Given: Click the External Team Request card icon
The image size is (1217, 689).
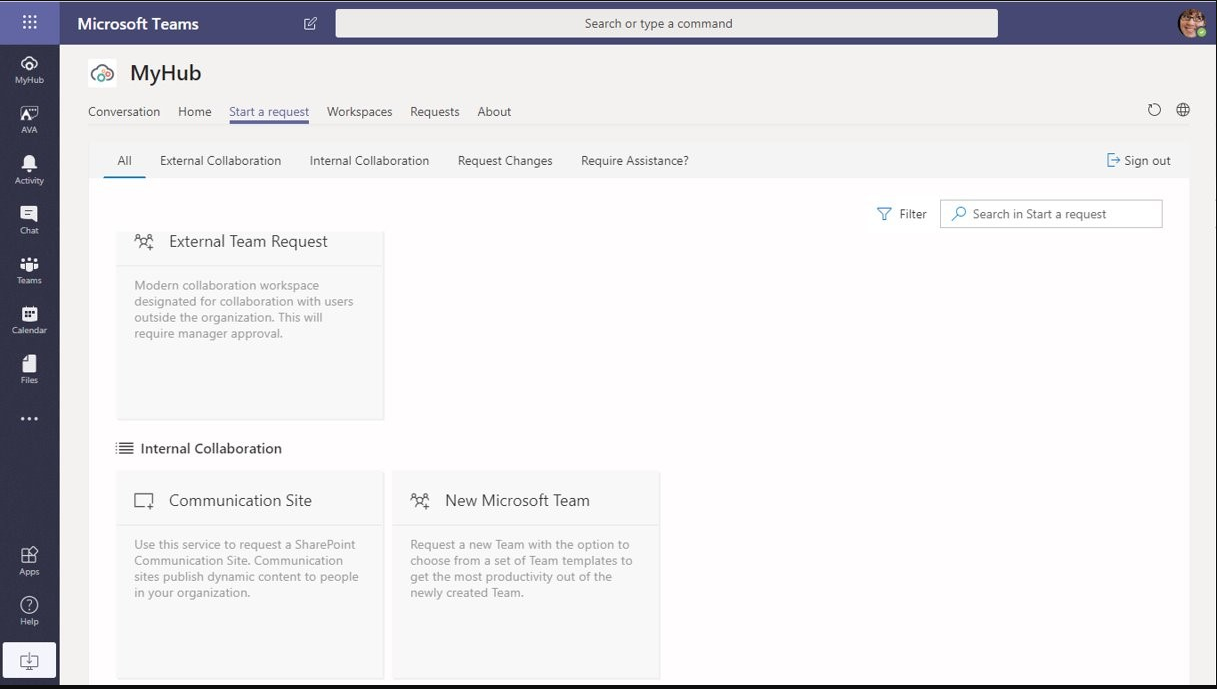Looking at the screenshot, I should (144, 242).
